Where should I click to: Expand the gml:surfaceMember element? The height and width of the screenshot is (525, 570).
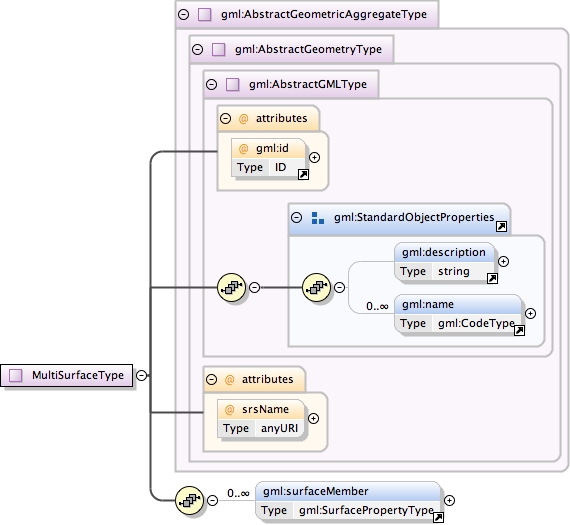coord(449,501)
